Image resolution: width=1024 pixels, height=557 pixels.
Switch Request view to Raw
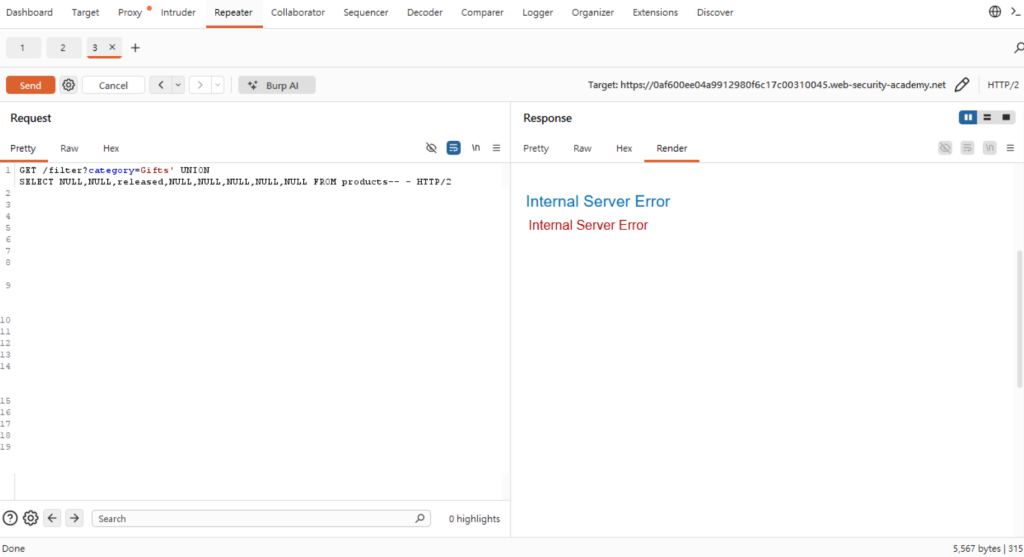(69, 148)
